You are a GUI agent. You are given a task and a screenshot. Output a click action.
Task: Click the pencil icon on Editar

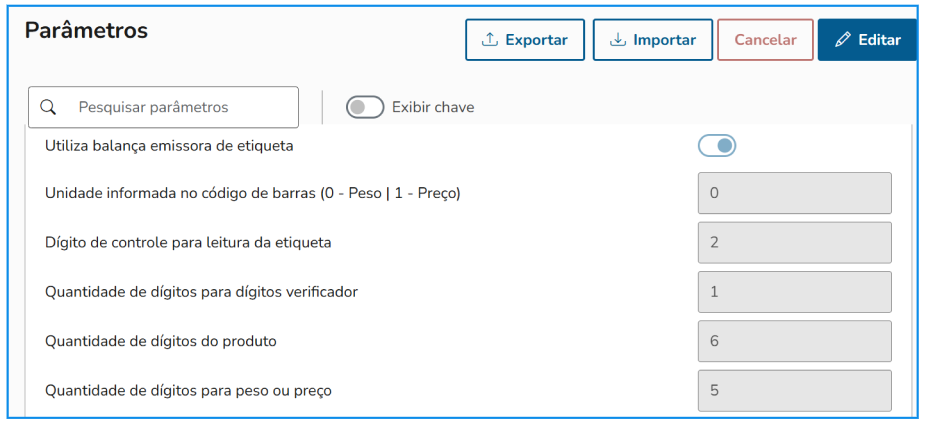(x=843, y=40)
